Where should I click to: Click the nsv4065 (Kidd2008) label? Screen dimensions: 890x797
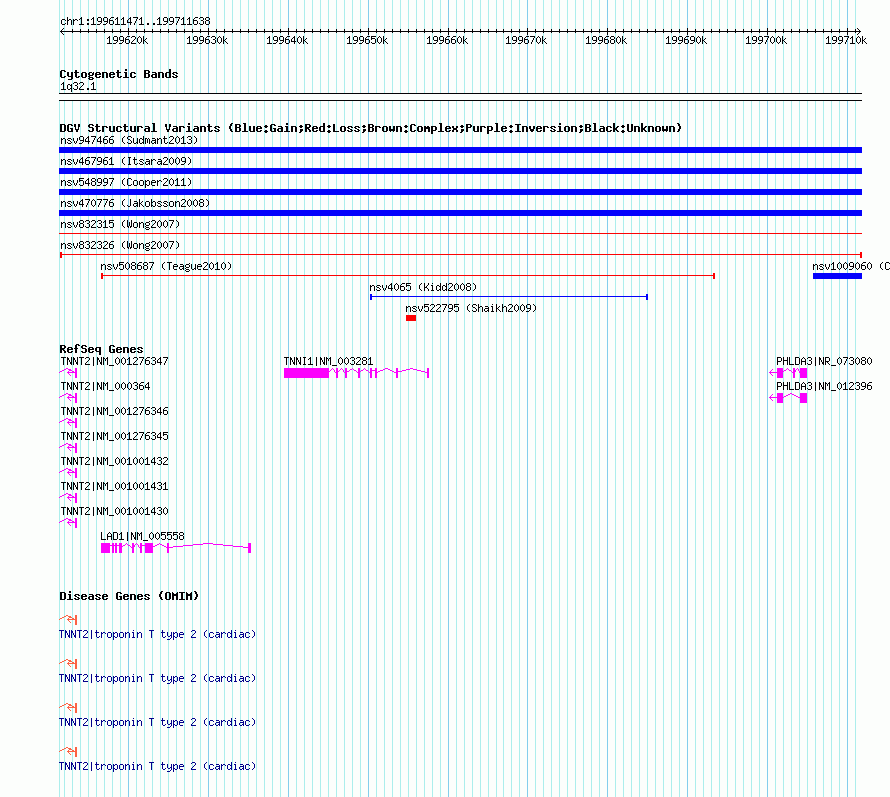(423, 287)
